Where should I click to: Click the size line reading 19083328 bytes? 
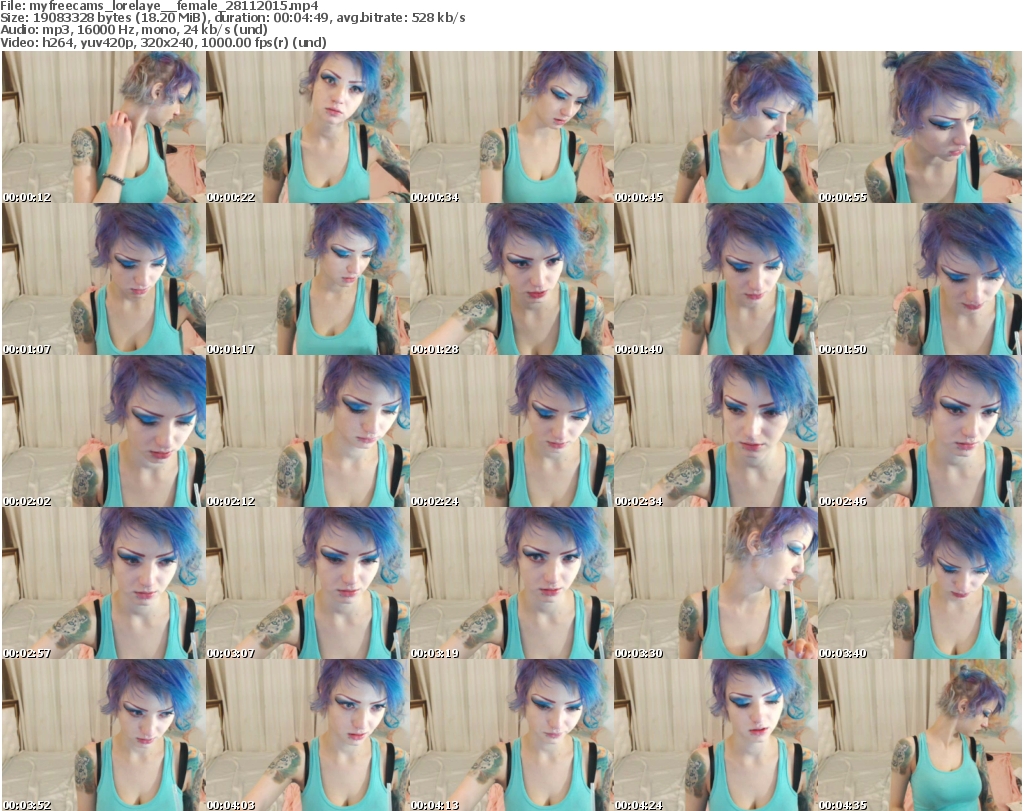click(233, 18)
